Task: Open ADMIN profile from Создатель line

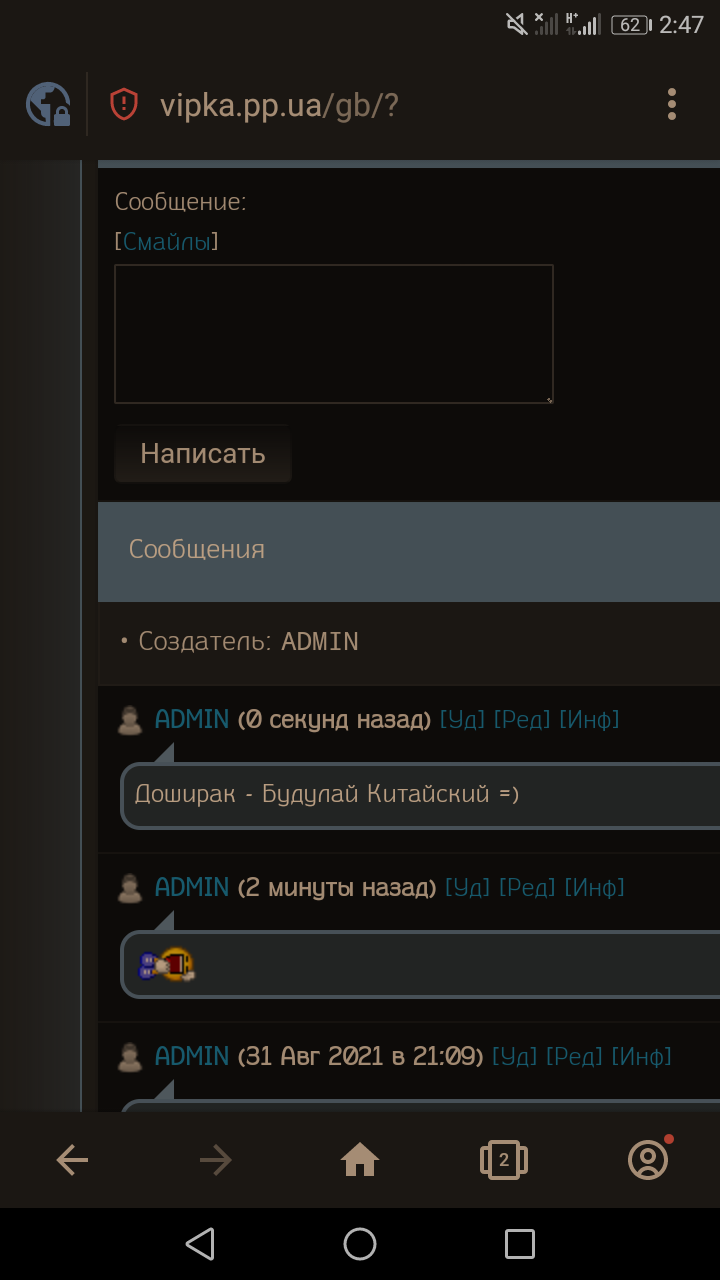Action: point(320,641)
